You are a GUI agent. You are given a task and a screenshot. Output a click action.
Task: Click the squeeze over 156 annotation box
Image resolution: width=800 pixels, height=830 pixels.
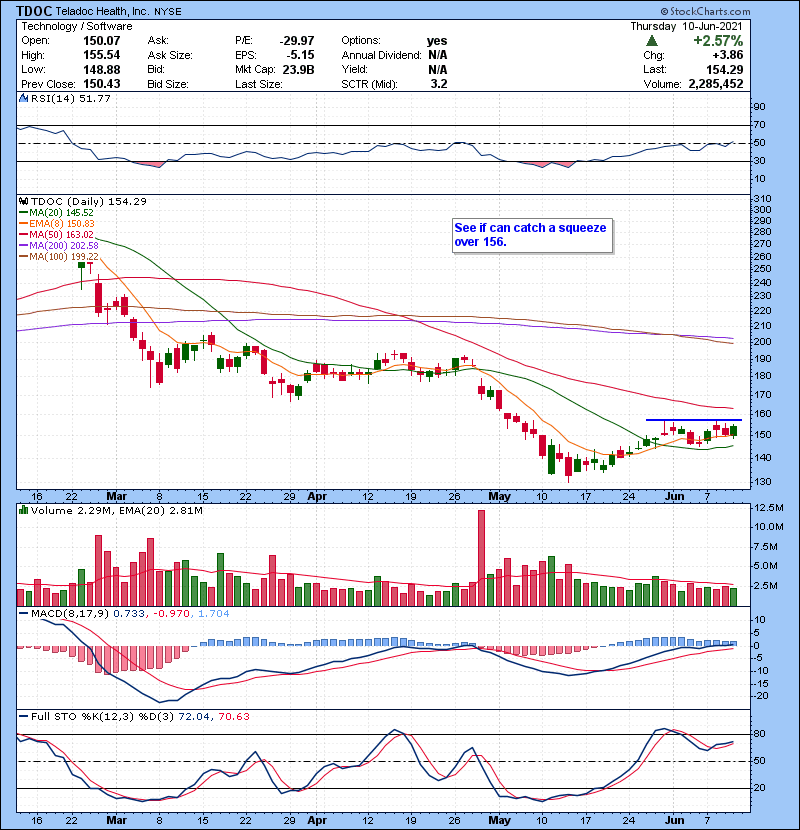point(533,236)
